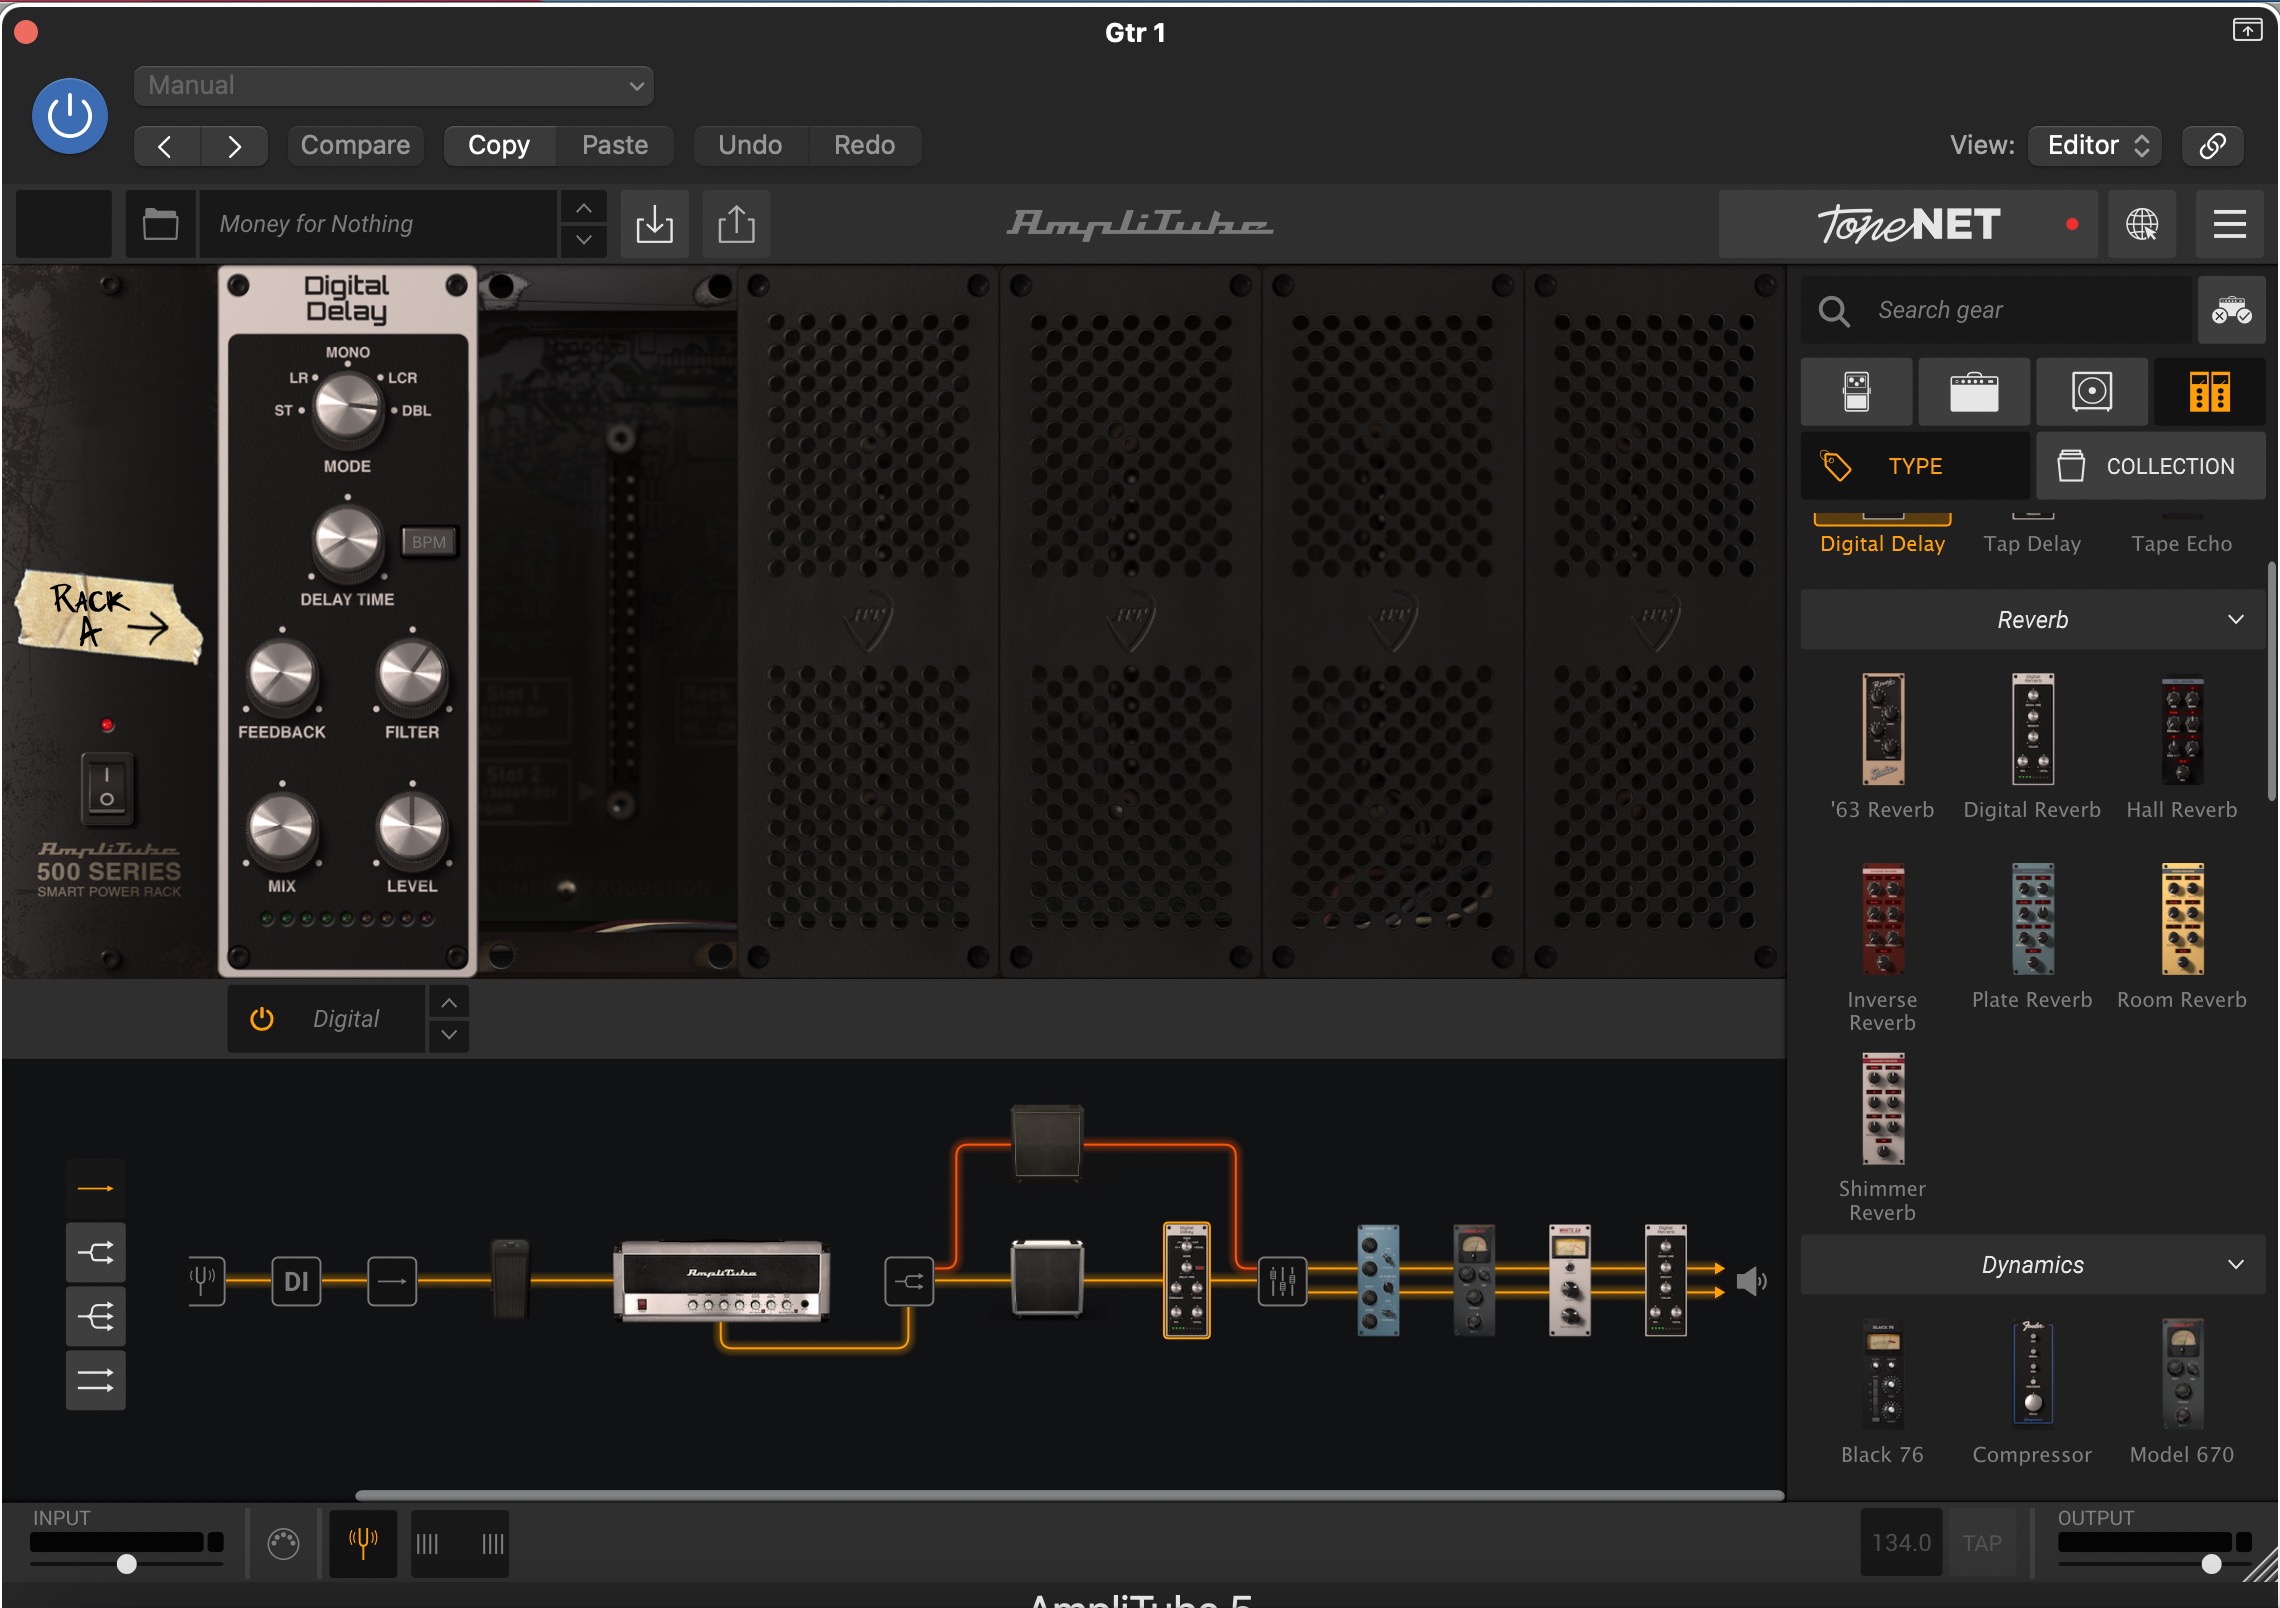Click the Compare button
The image size is (2280, 1608).
355,146
